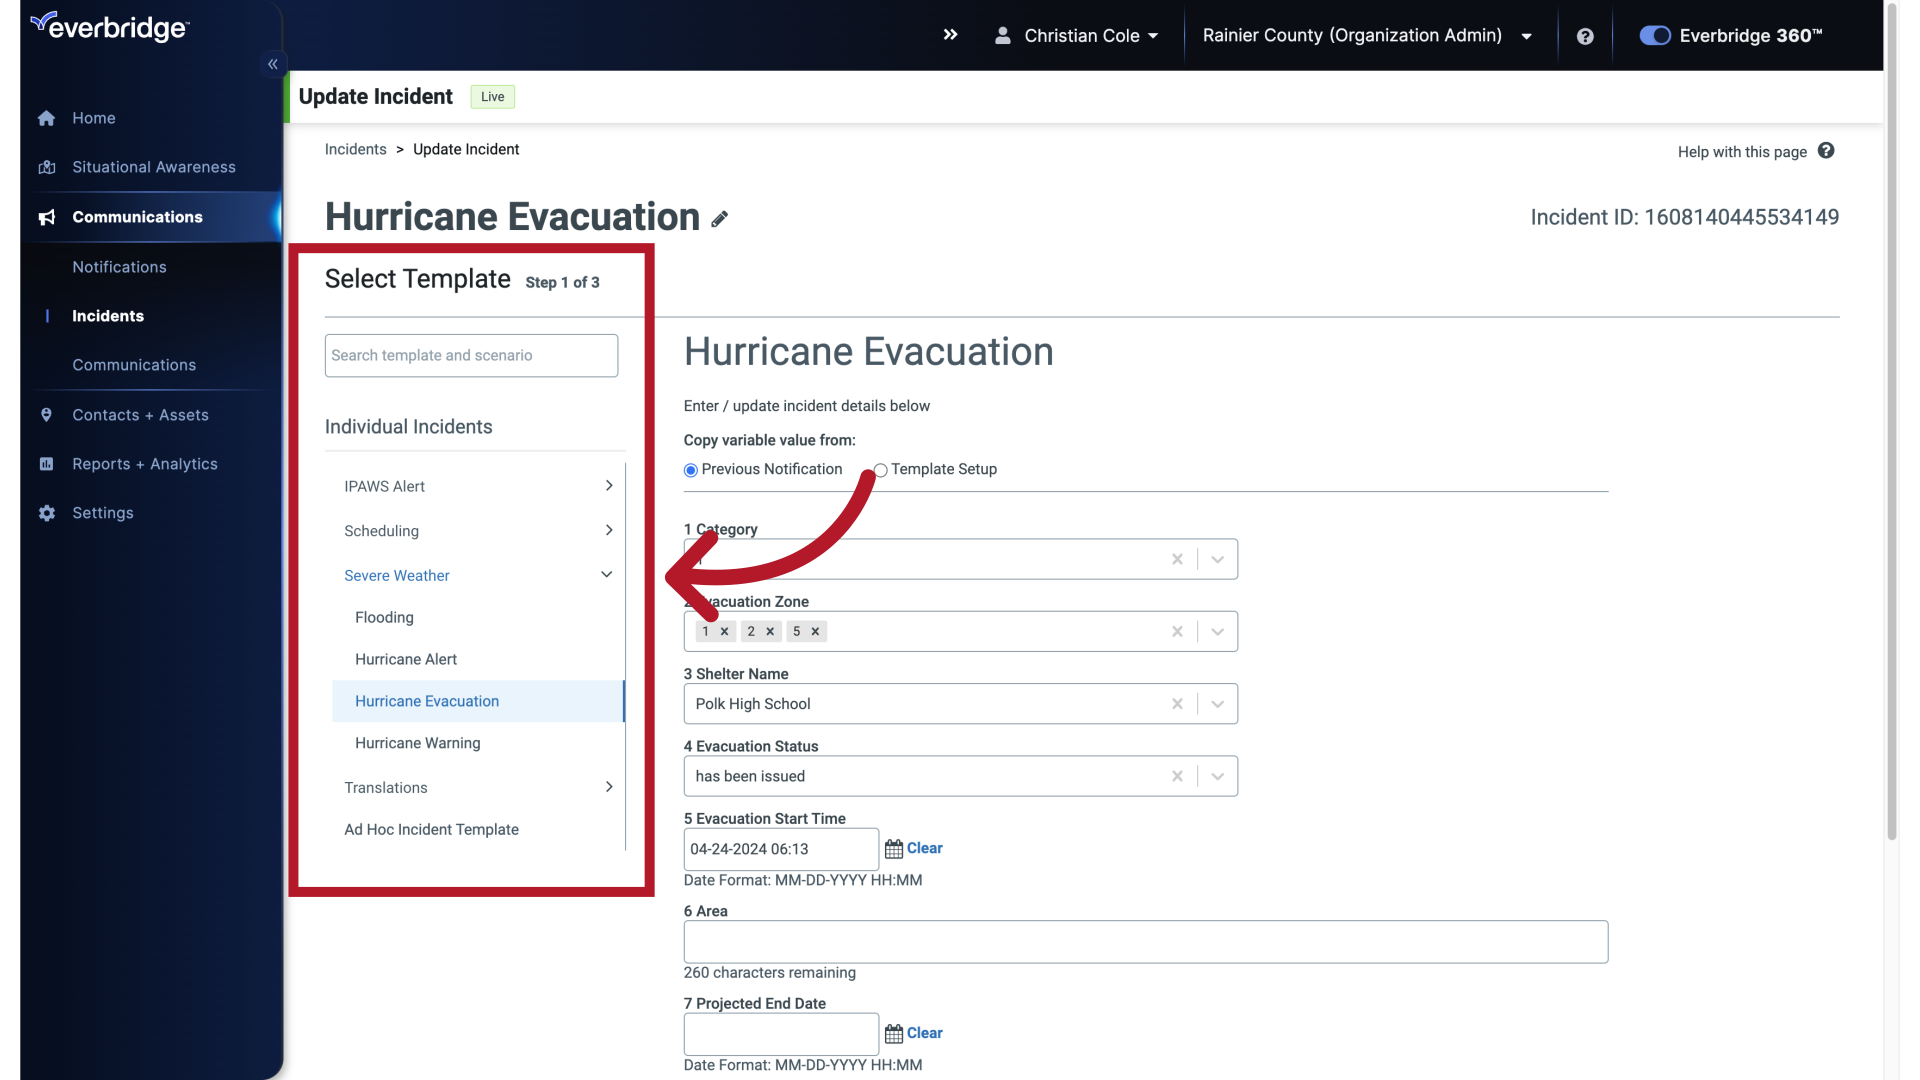The image size is (1920, 1080).
Task: Click the Reports + Analytics chart icon
Action: pos(46,464)
